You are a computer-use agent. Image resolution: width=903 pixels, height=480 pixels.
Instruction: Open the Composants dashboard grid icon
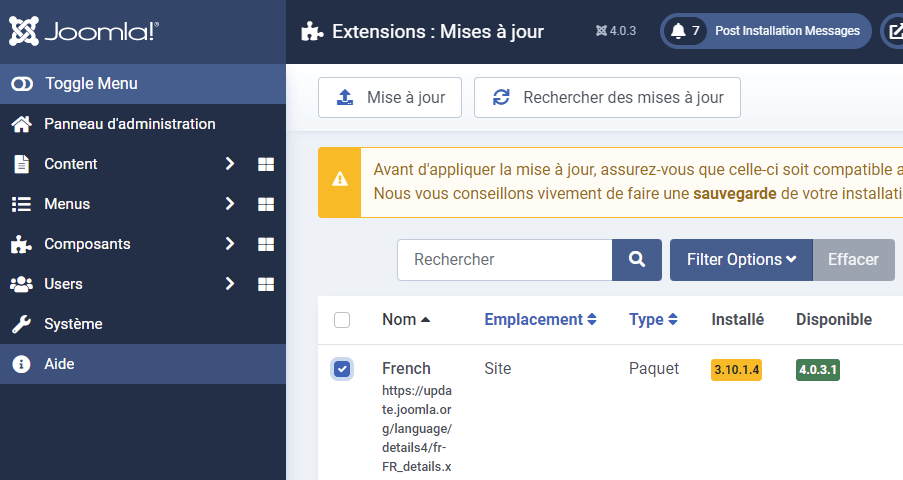tap(266, 244)
